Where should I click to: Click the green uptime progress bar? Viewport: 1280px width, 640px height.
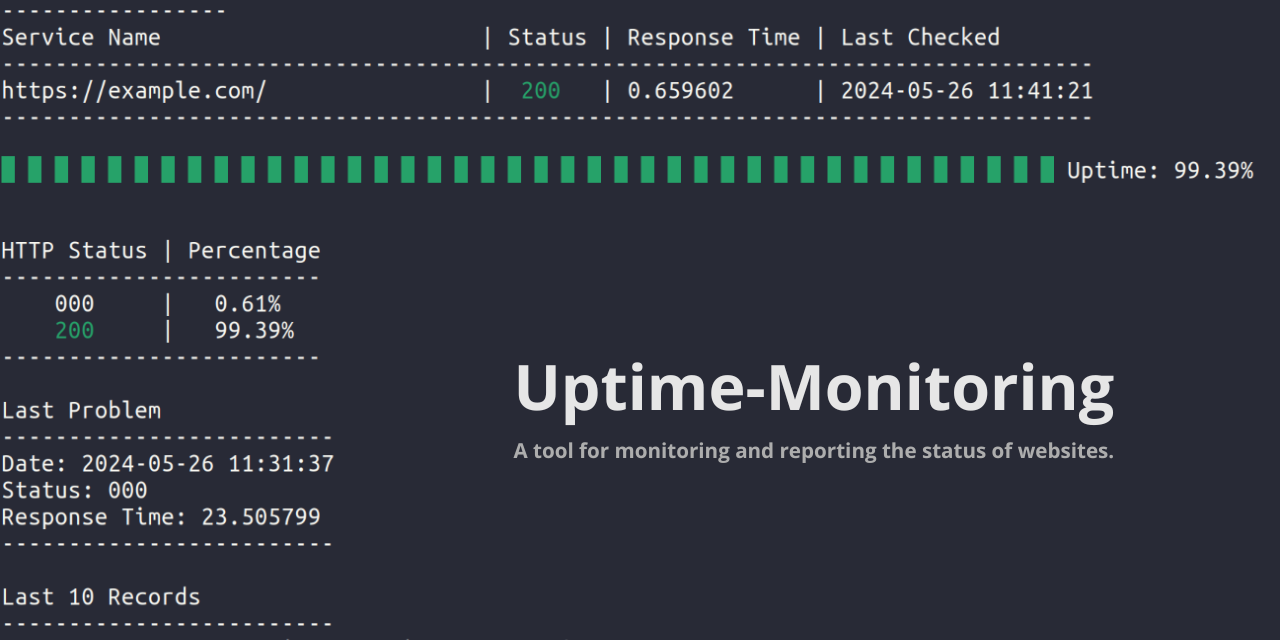pos(528,170)
